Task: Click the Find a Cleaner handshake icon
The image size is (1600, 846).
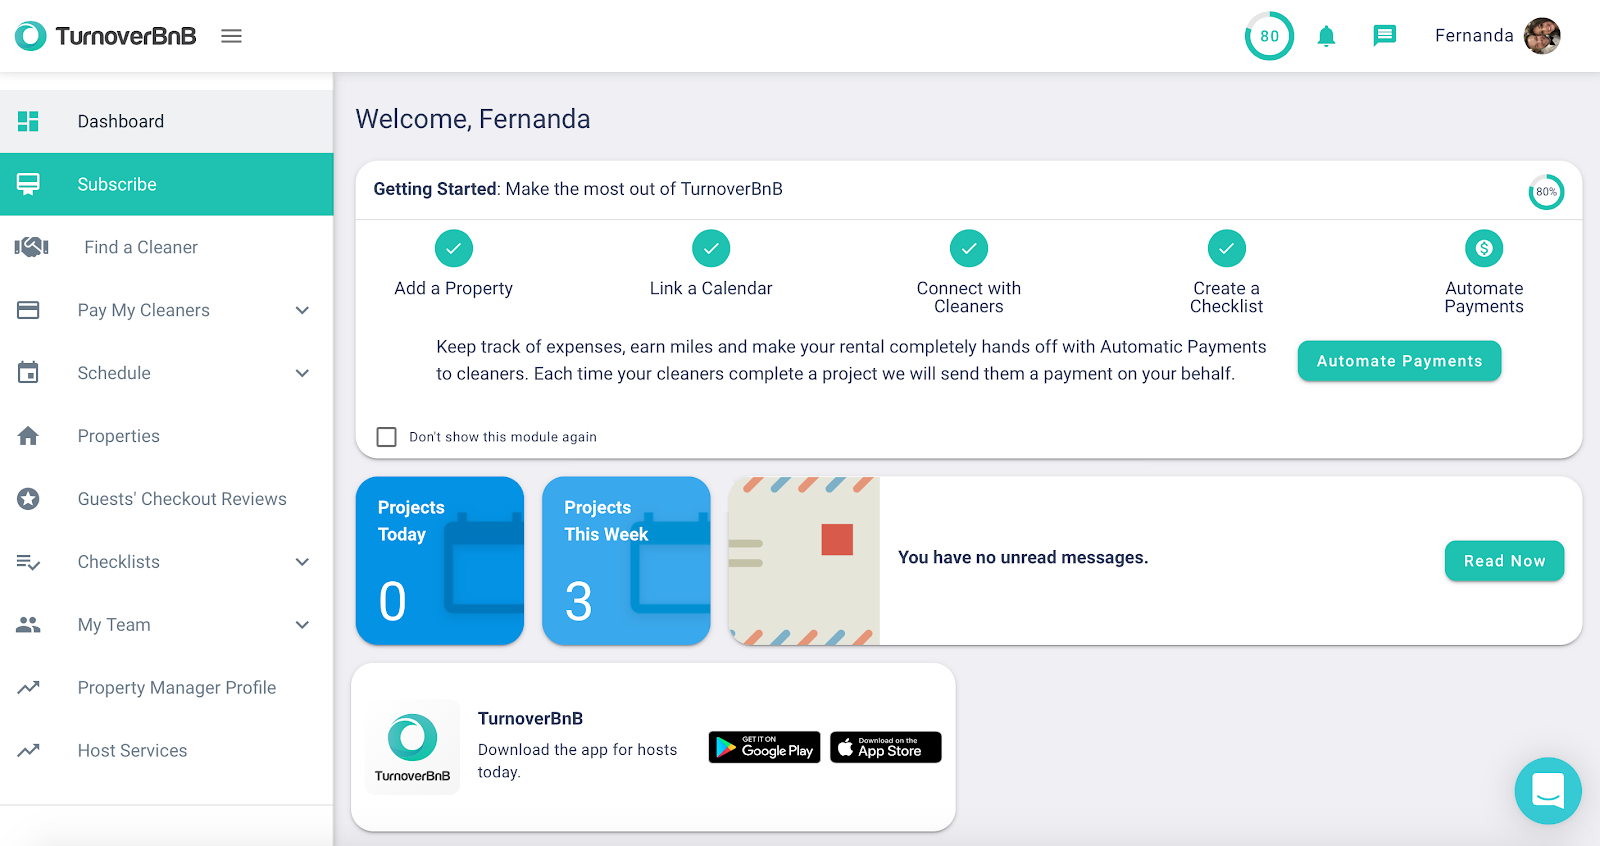Action: click(x=31, y=247)
